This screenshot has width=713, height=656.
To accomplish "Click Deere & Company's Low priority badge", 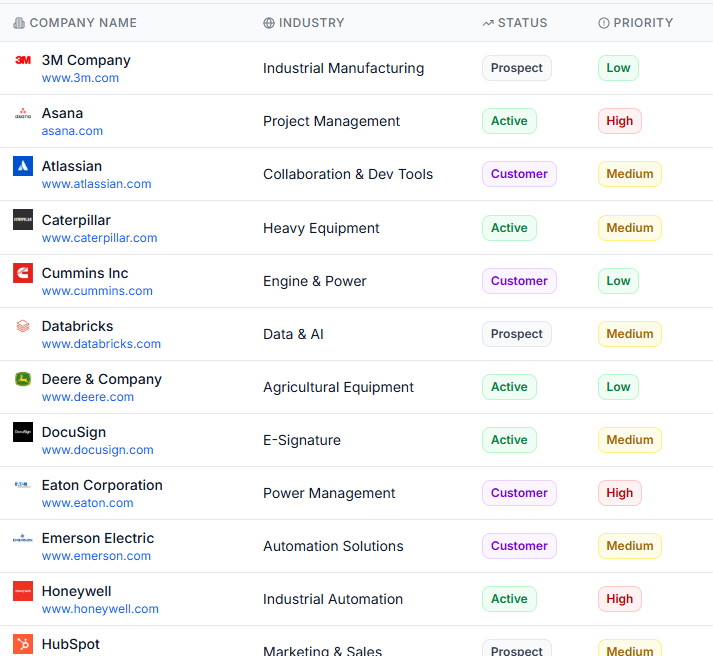I will pos(618,387).
